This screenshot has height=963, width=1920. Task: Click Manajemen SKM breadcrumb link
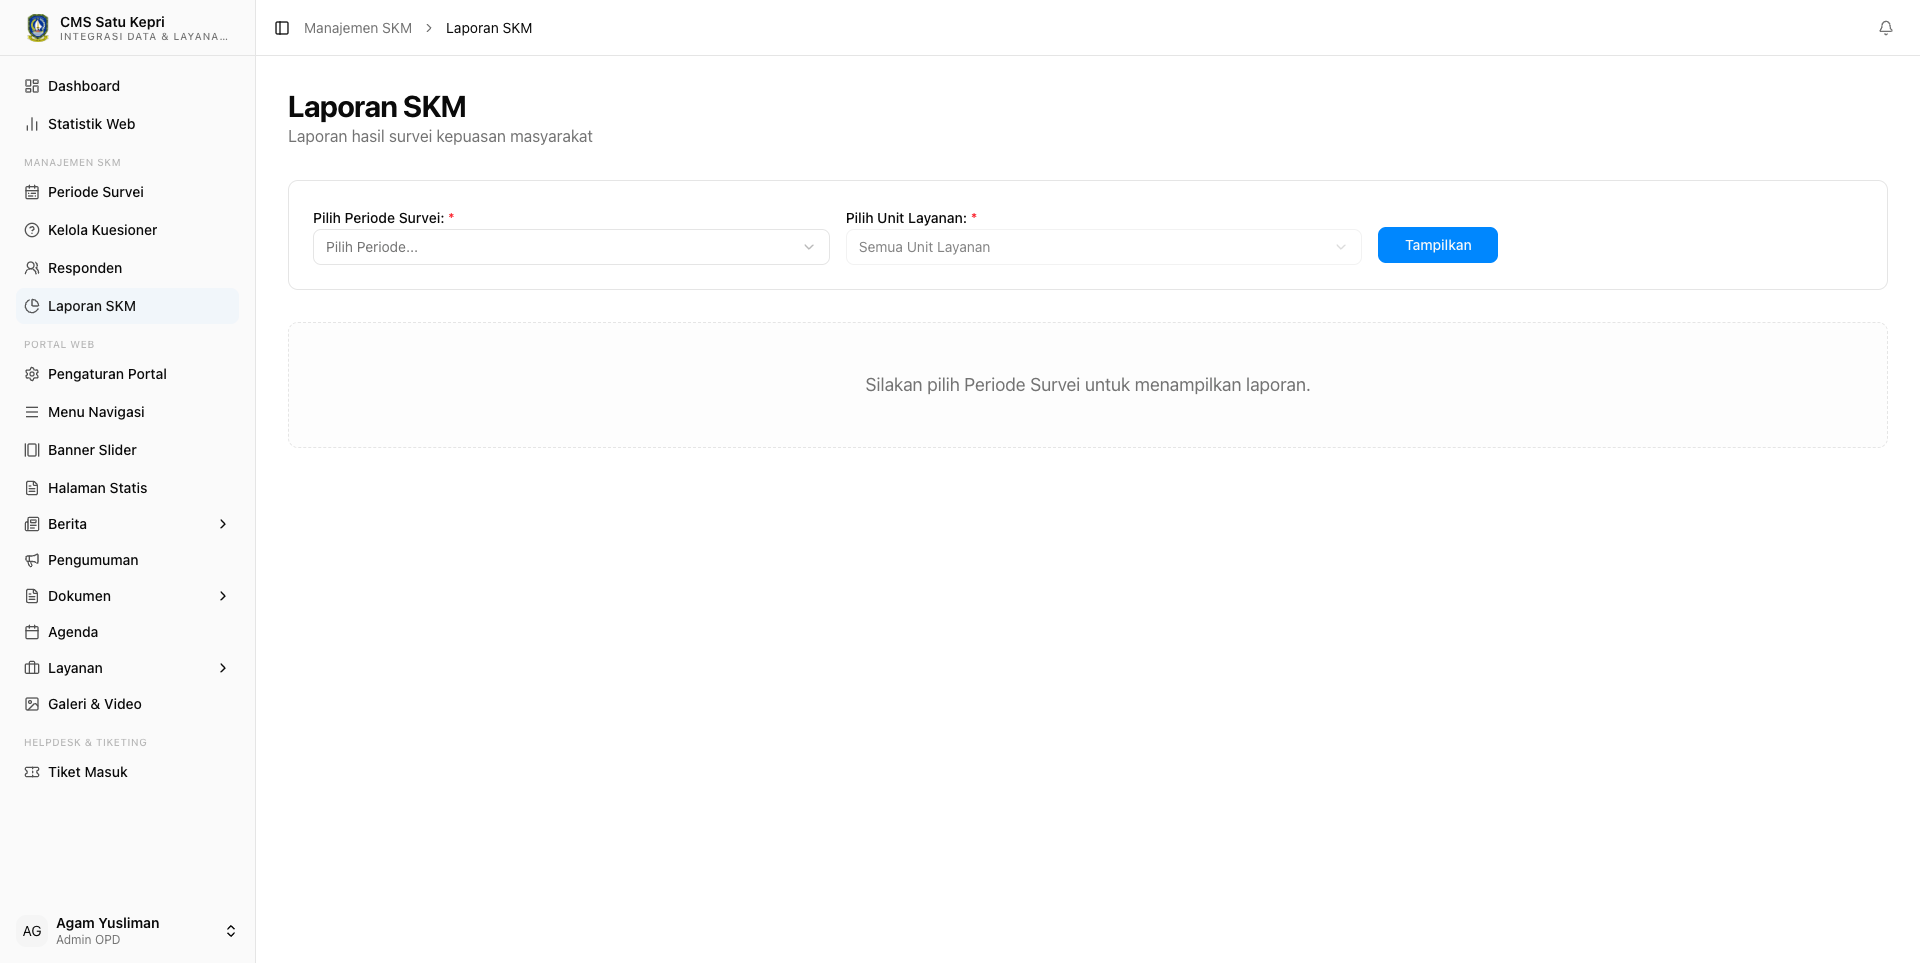pos(358,28)
